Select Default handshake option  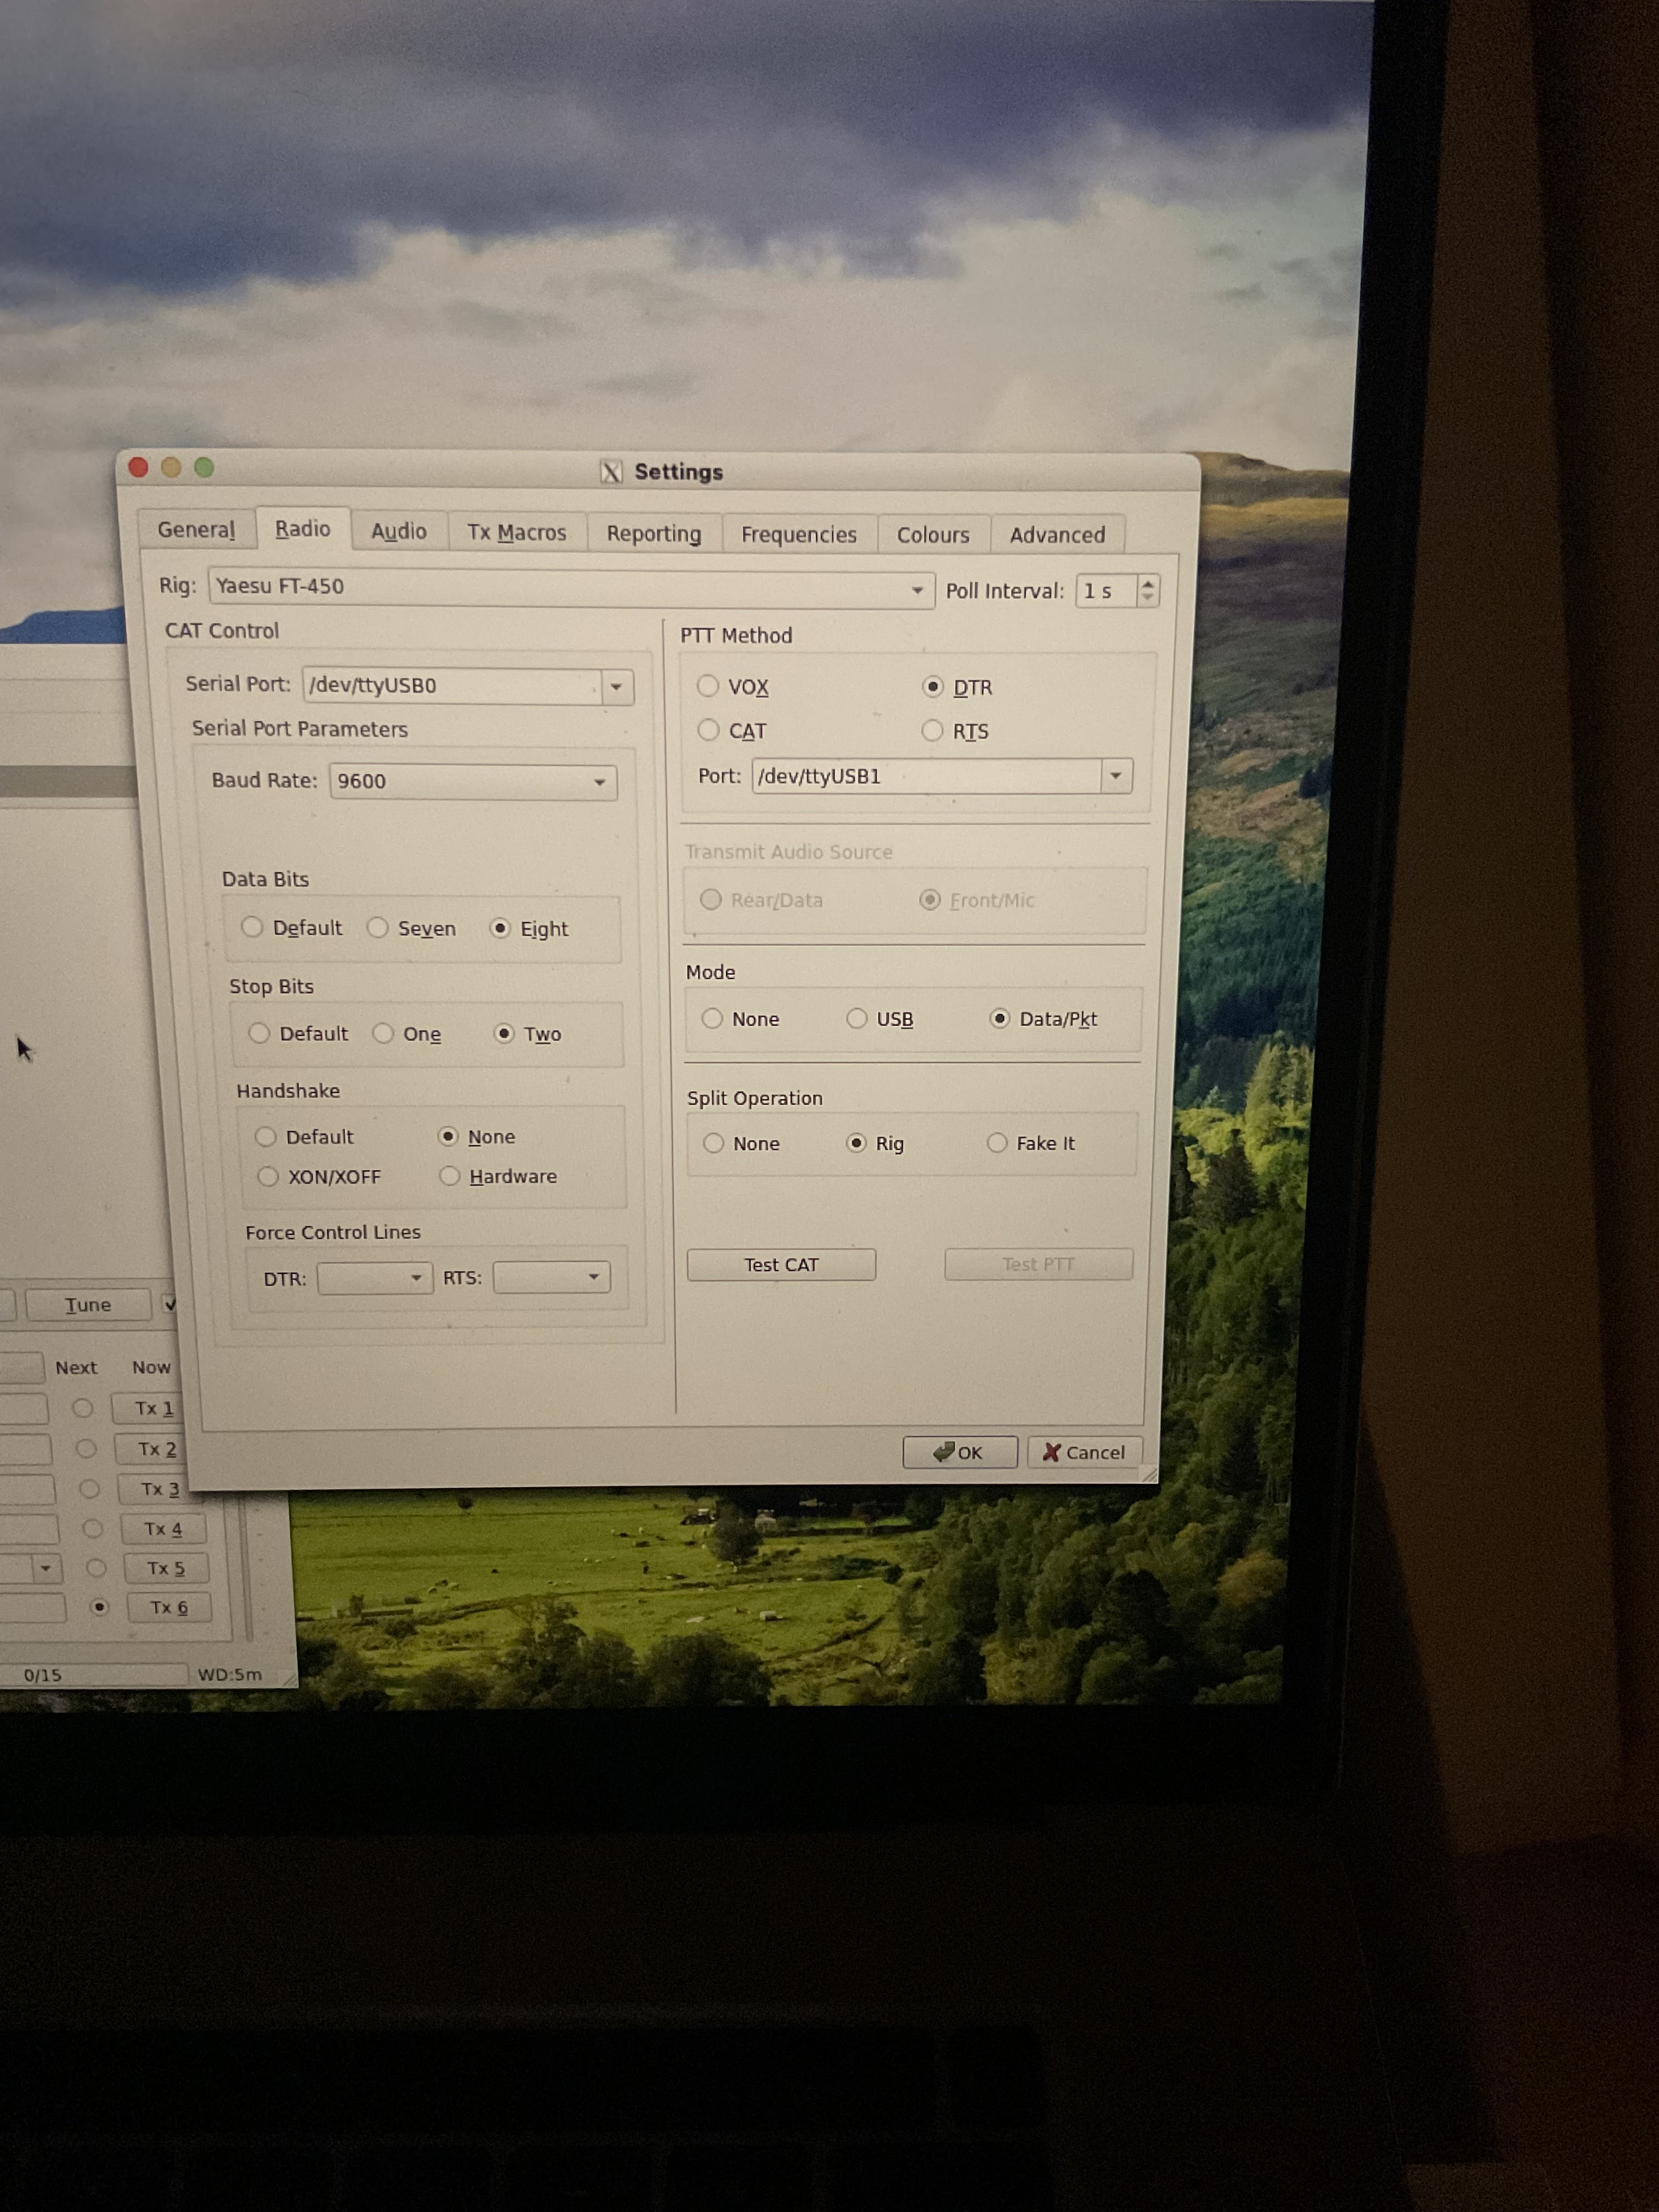click(x=265, y=1137)
